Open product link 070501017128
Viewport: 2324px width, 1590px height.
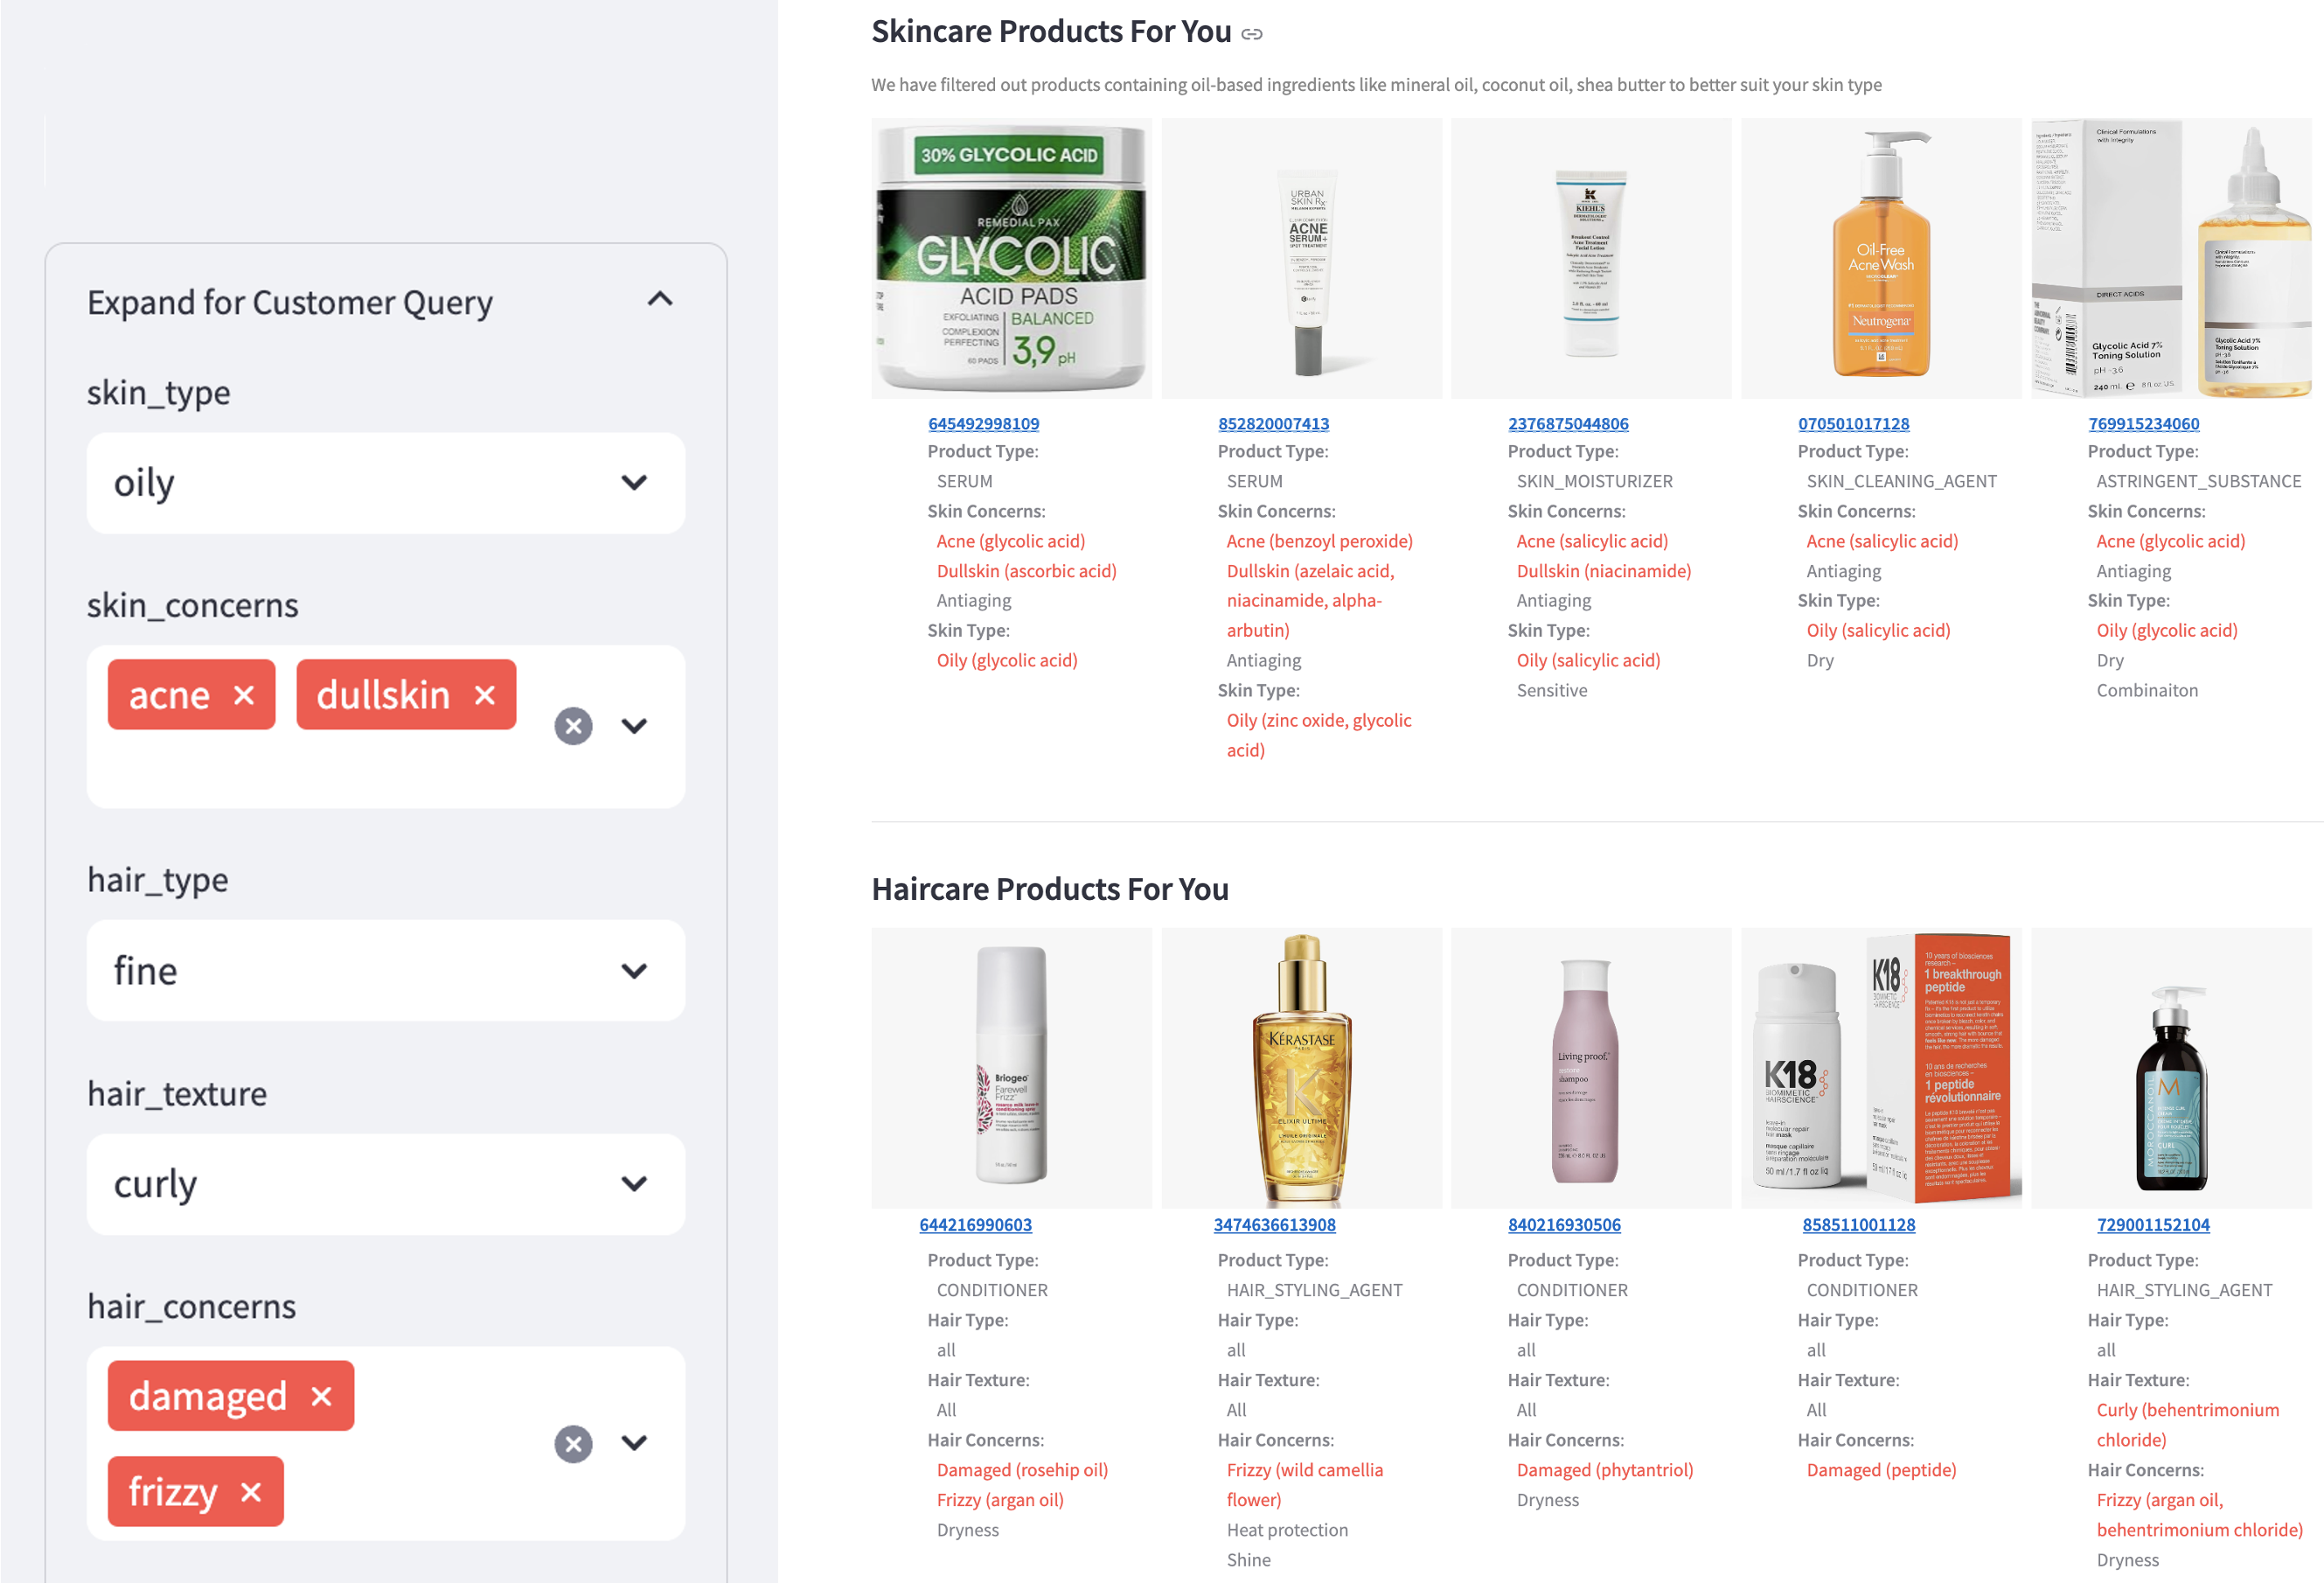click(x=1853, y=424)
